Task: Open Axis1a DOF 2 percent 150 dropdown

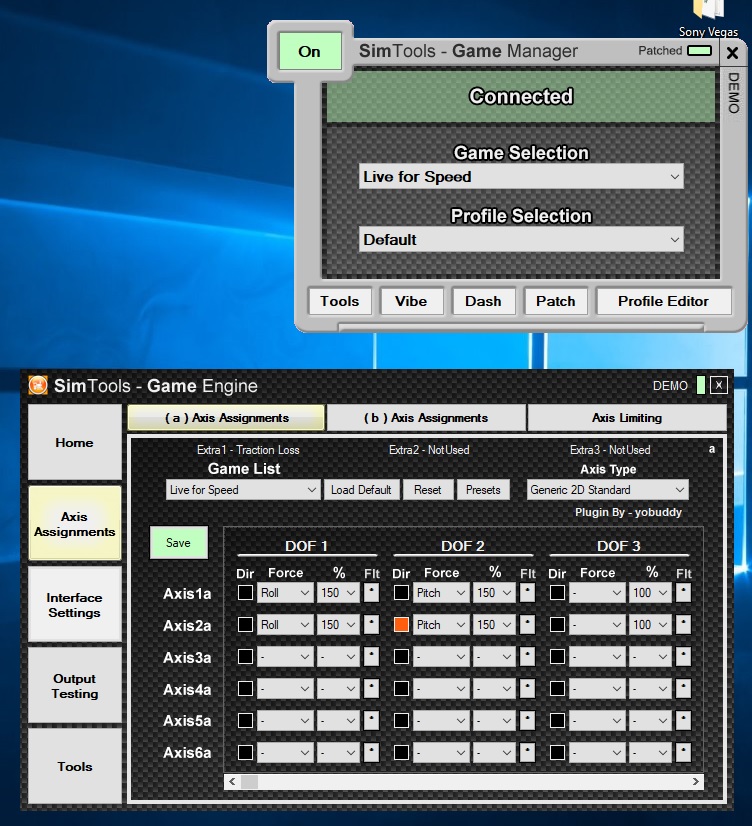Action: 494,593
